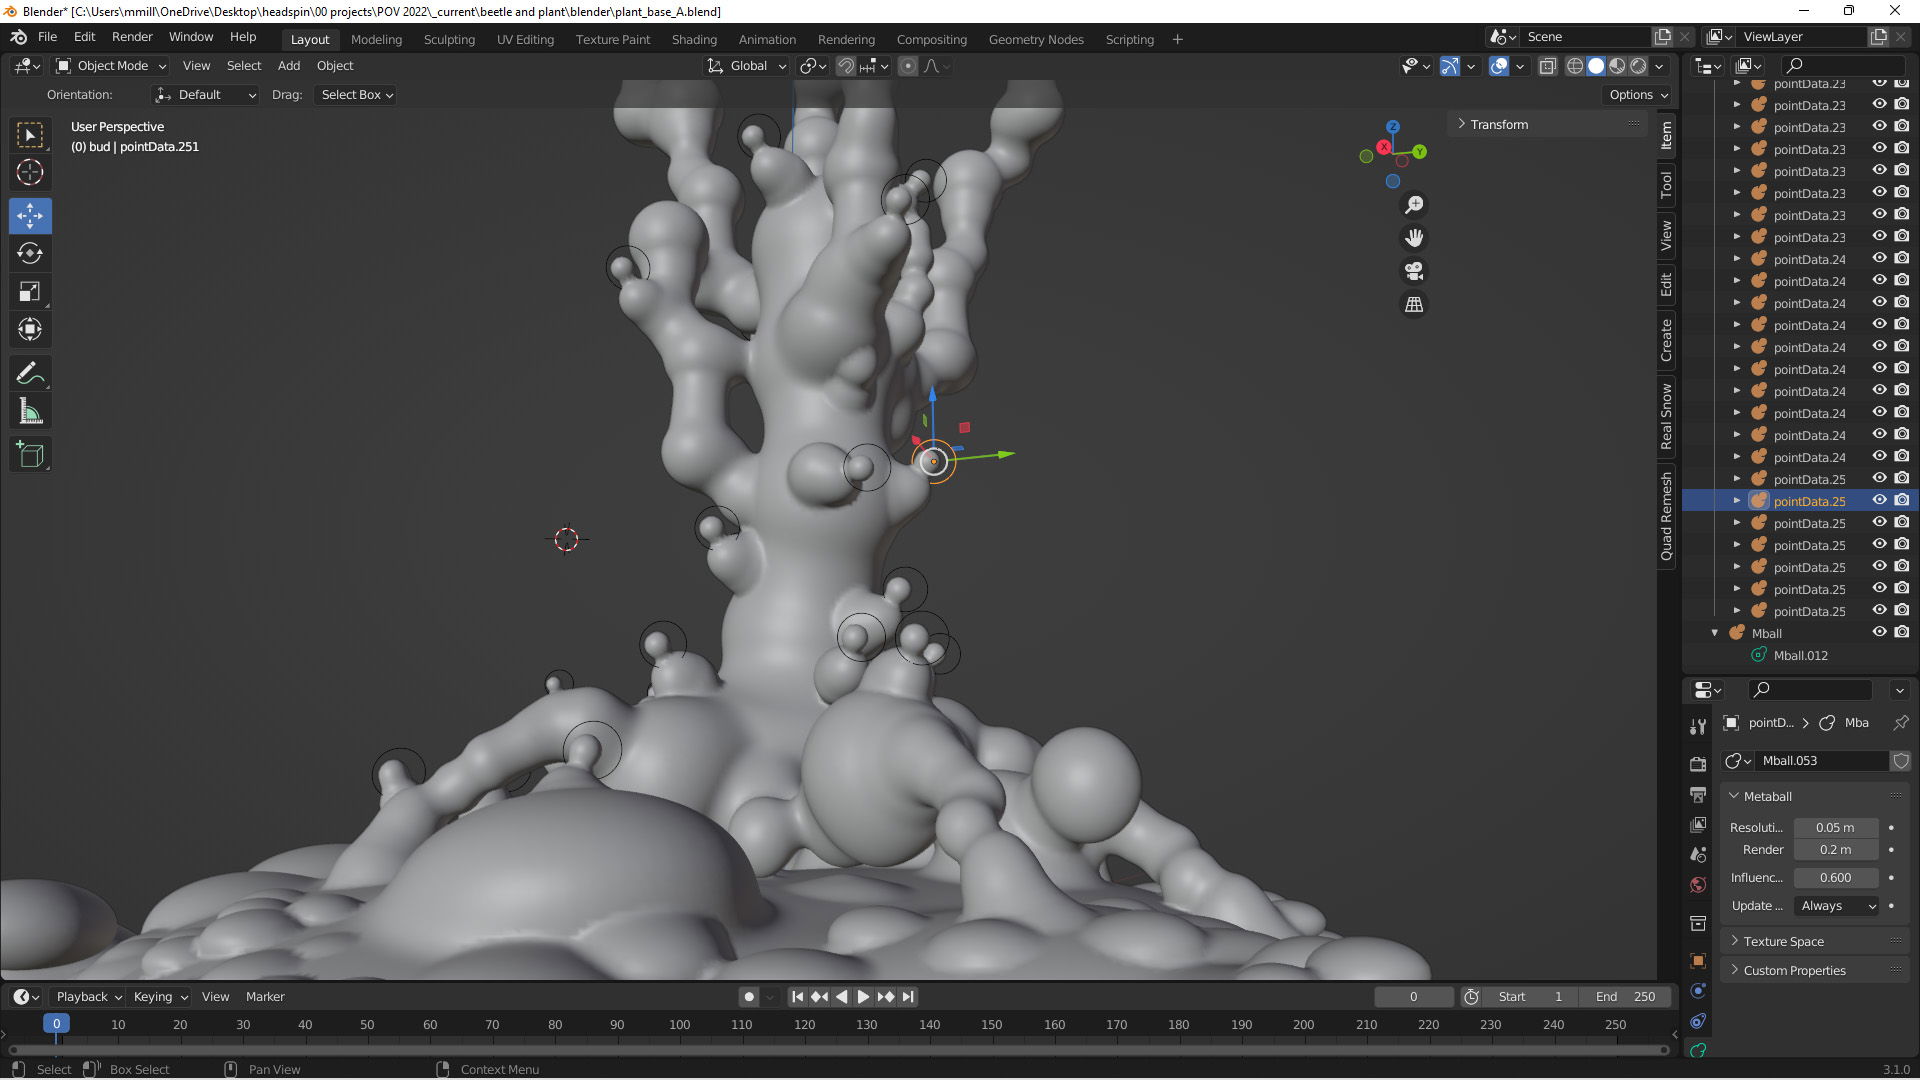Image resolution: width=1920 pixels, height=1080 pixels.
Task: Toggle orthographic grid view icon
Action: coord(1414,305)
